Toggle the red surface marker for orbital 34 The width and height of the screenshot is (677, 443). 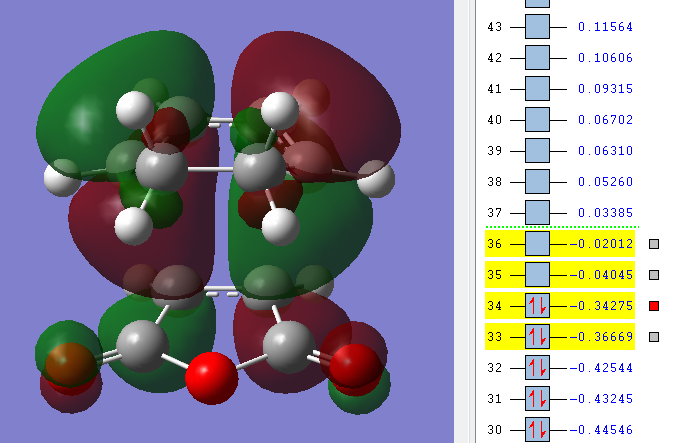(654, 306)
